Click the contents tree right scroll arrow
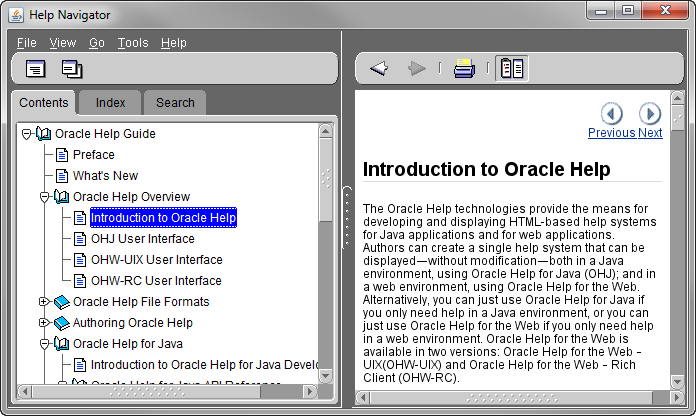This screenshot has width=696, height=416. 310,392
